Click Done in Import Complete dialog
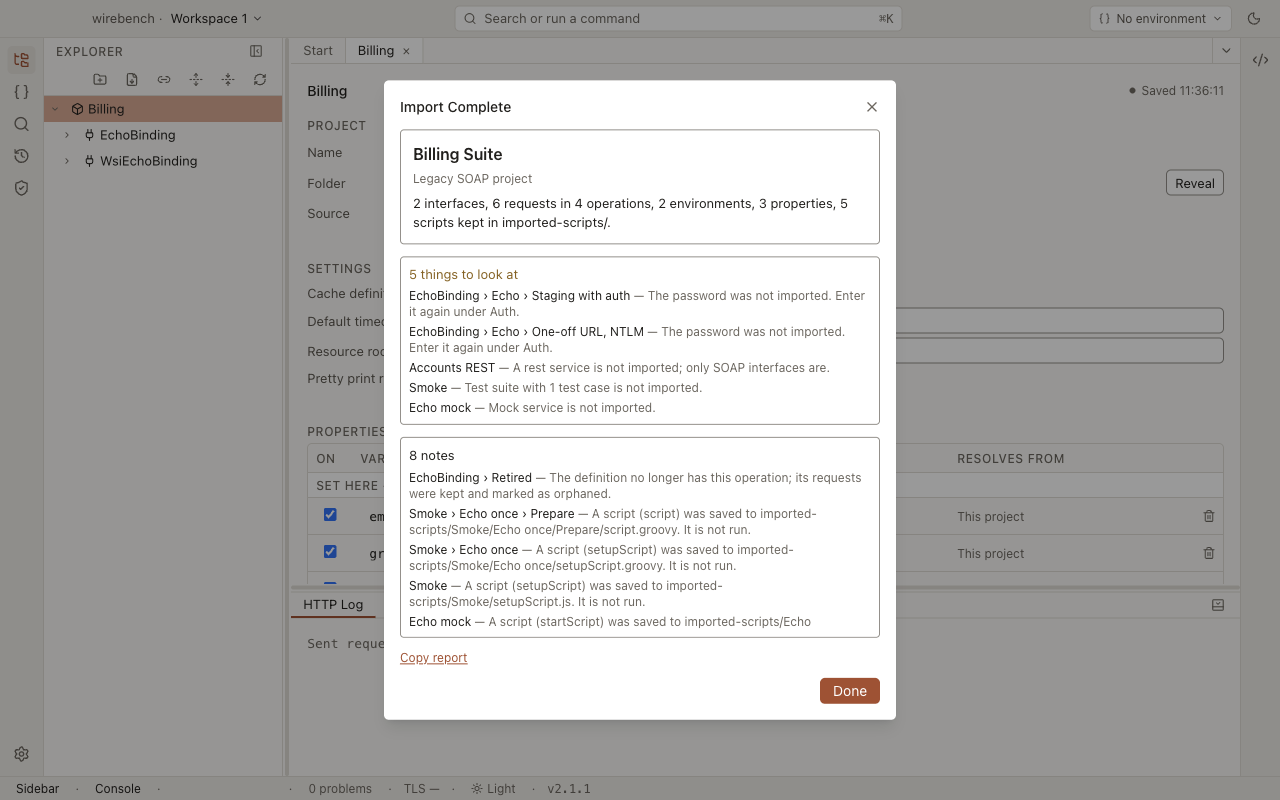The image size is (1280, 800). click(850, 691)
